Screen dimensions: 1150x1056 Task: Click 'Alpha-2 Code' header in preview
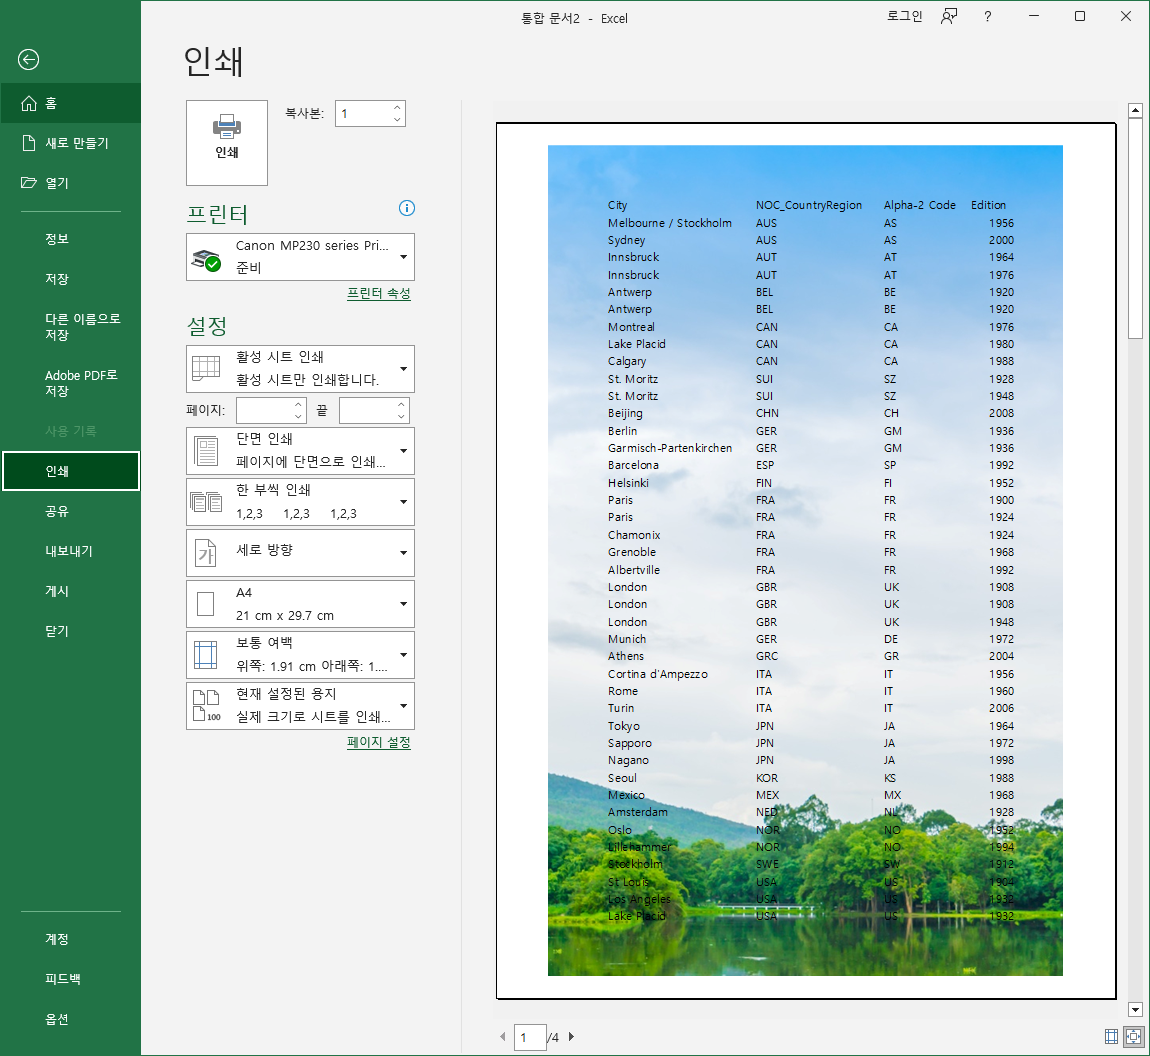[x=920, y=205]
